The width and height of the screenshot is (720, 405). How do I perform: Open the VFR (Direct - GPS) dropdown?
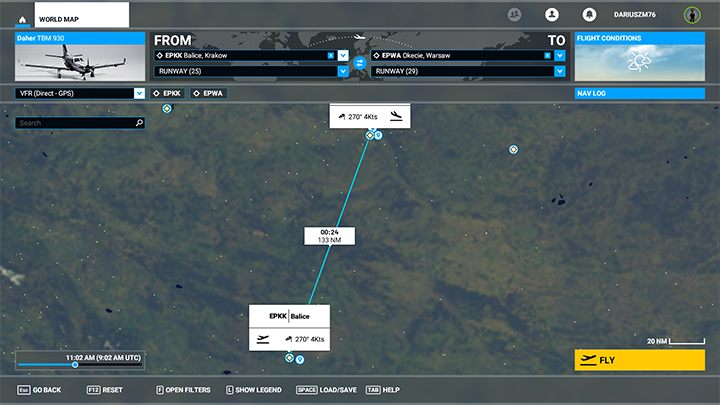coord(139,93)
